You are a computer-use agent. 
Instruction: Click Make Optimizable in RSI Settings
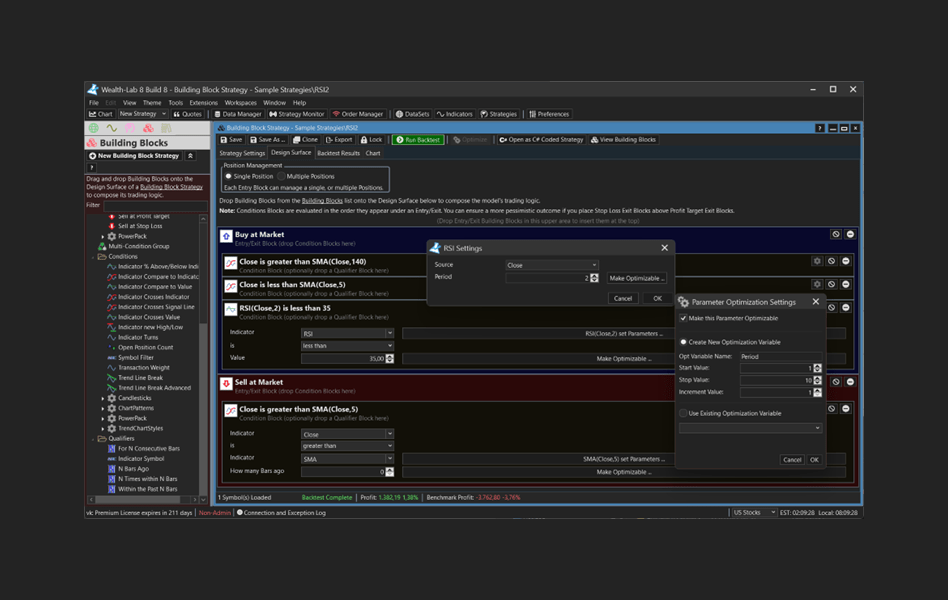(x=637, y=278)
